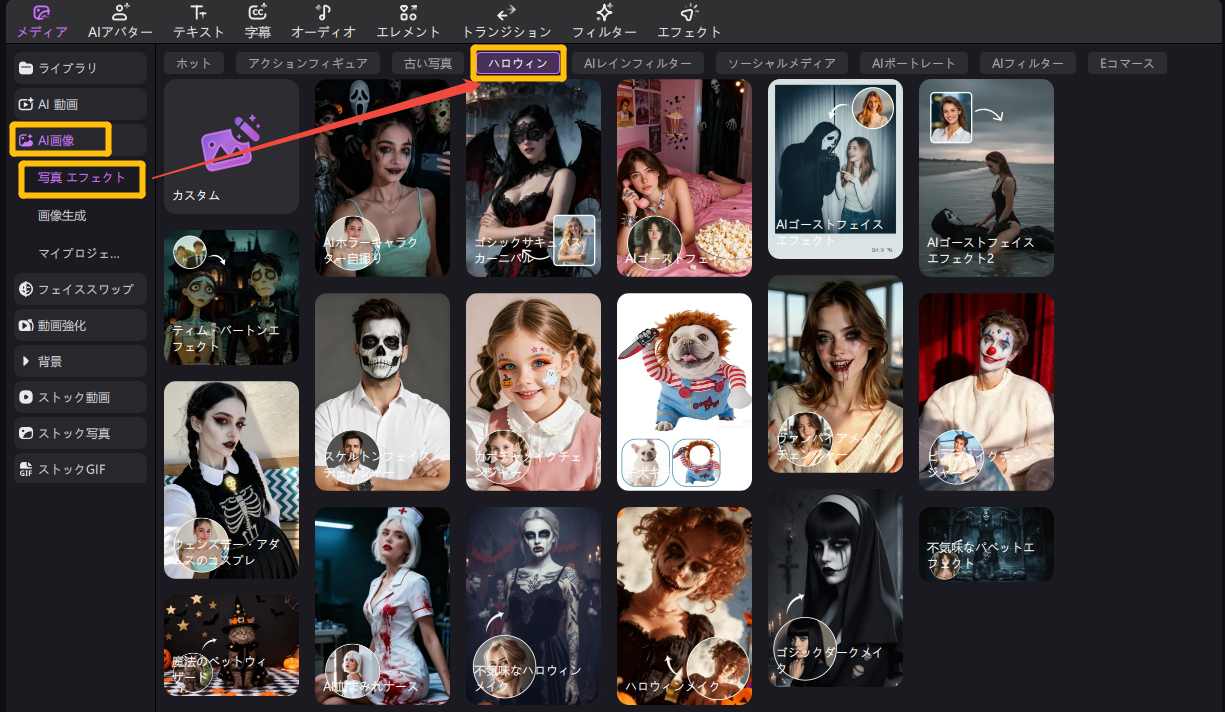
Task: Switch to the ホット category tab
Action: pos(193,63)
